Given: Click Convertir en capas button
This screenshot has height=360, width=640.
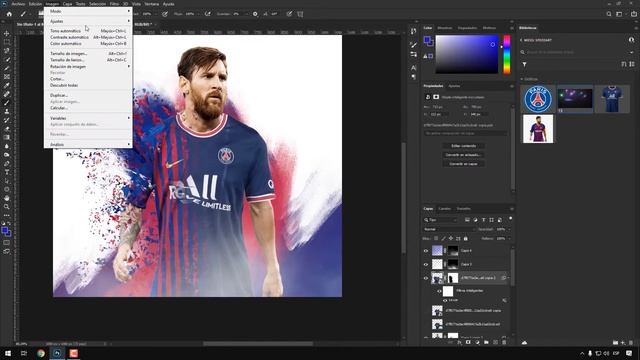Looking at the screenshot, I should 464,164.
